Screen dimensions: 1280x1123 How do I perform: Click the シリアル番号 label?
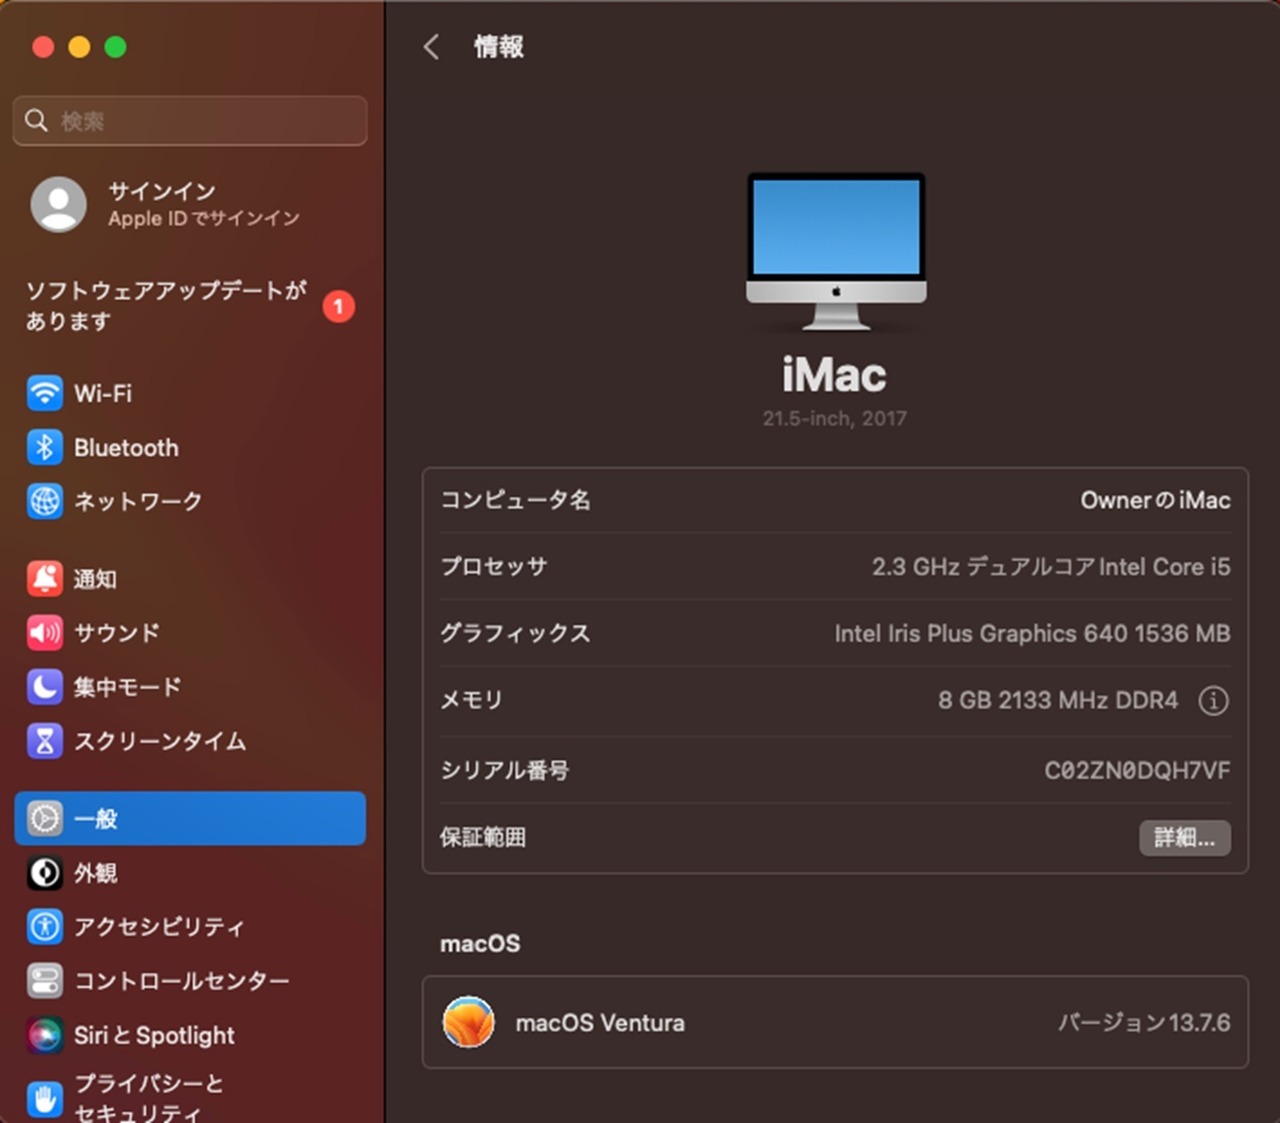[x=505, y=770]
